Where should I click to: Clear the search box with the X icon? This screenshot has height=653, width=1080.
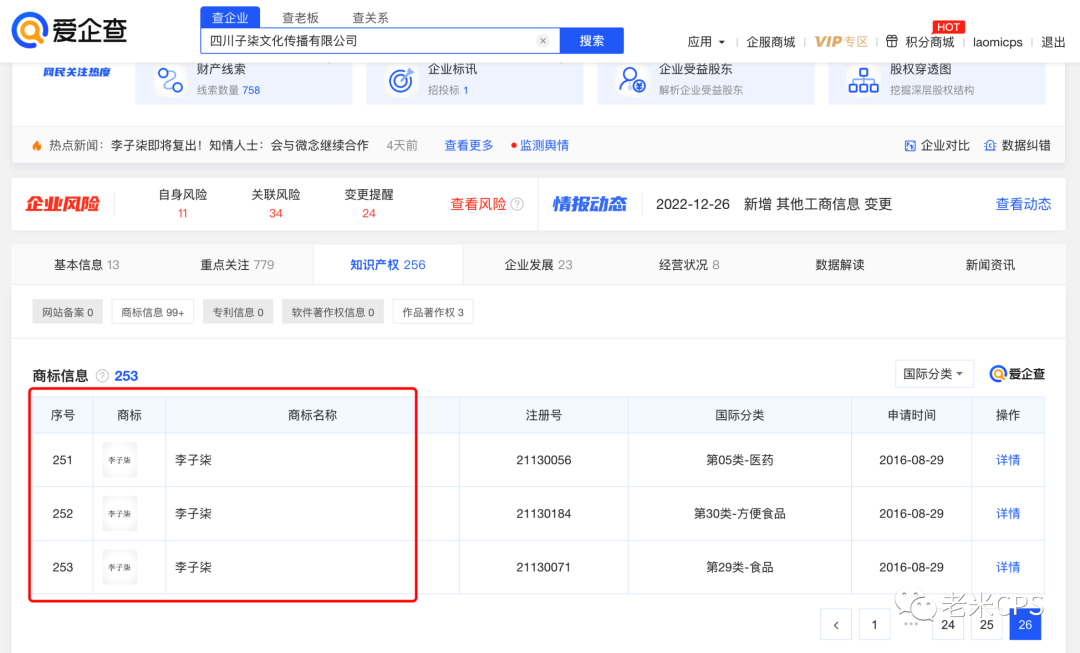tap(543, 41)
